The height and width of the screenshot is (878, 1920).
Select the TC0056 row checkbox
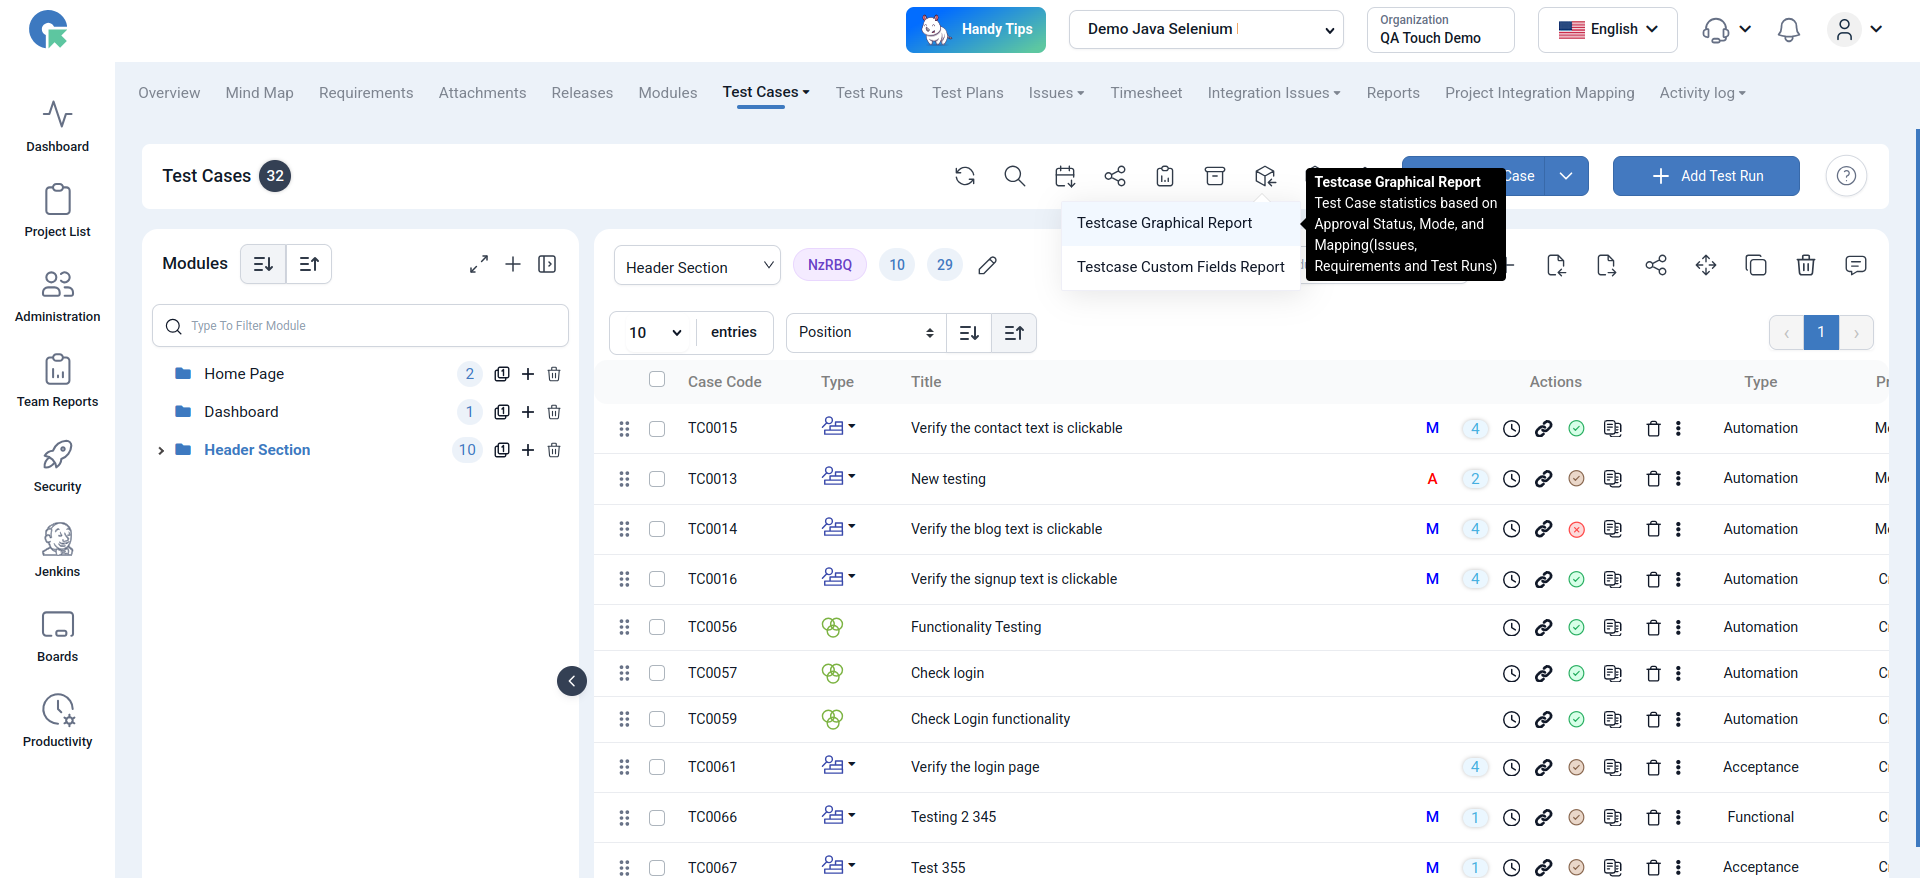tap(657, 627)
